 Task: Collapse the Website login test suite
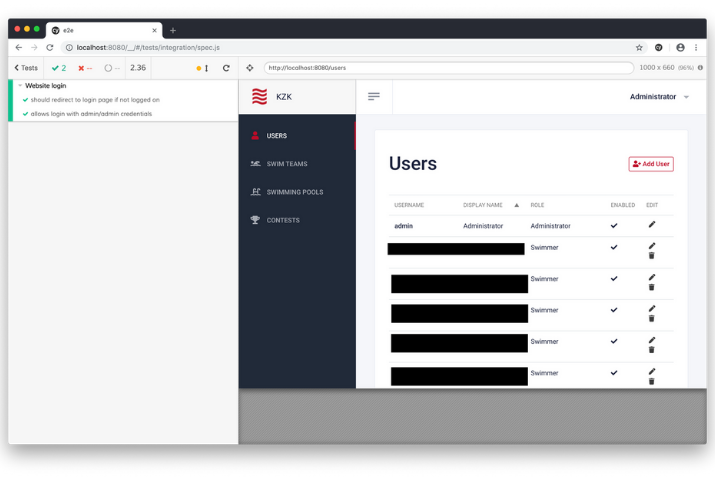click(20, 86)
